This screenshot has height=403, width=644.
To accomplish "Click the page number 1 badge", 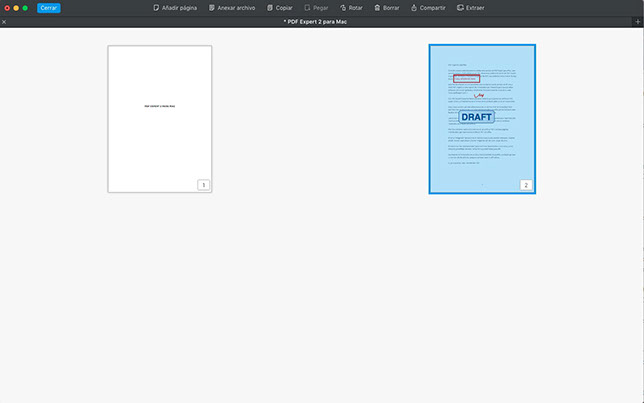I will coord(203,185).
